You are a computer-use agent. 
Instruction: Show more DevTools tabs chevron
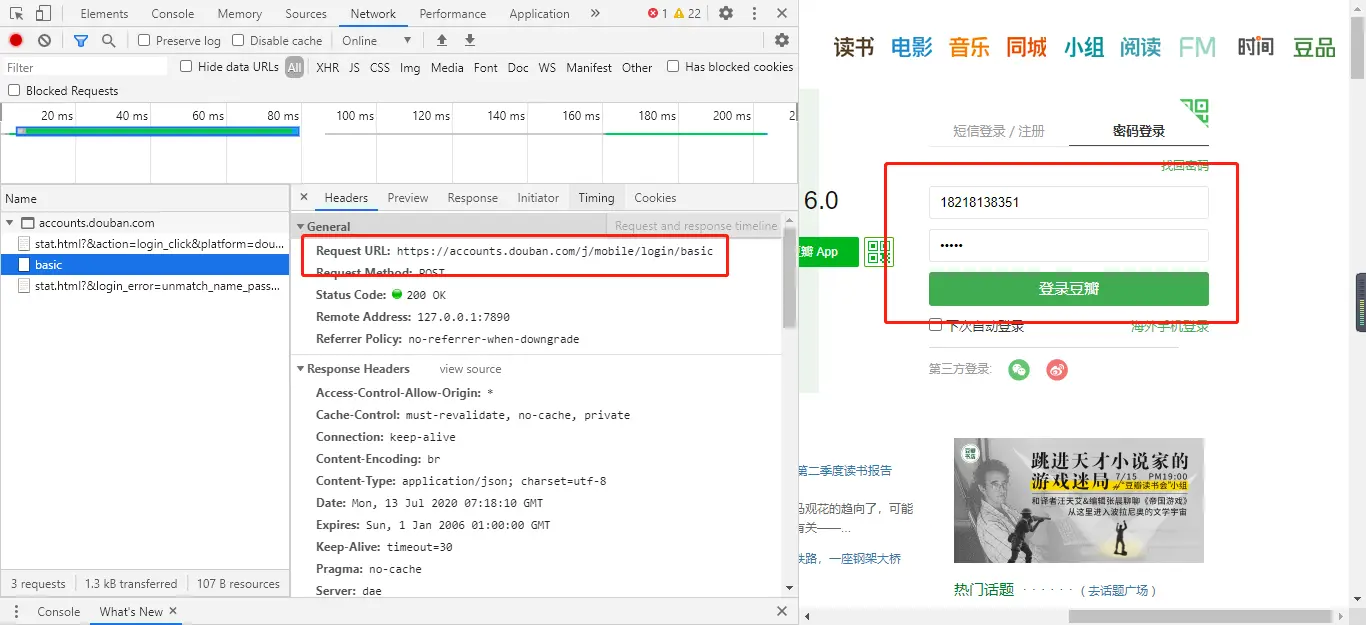click(595, 14)
